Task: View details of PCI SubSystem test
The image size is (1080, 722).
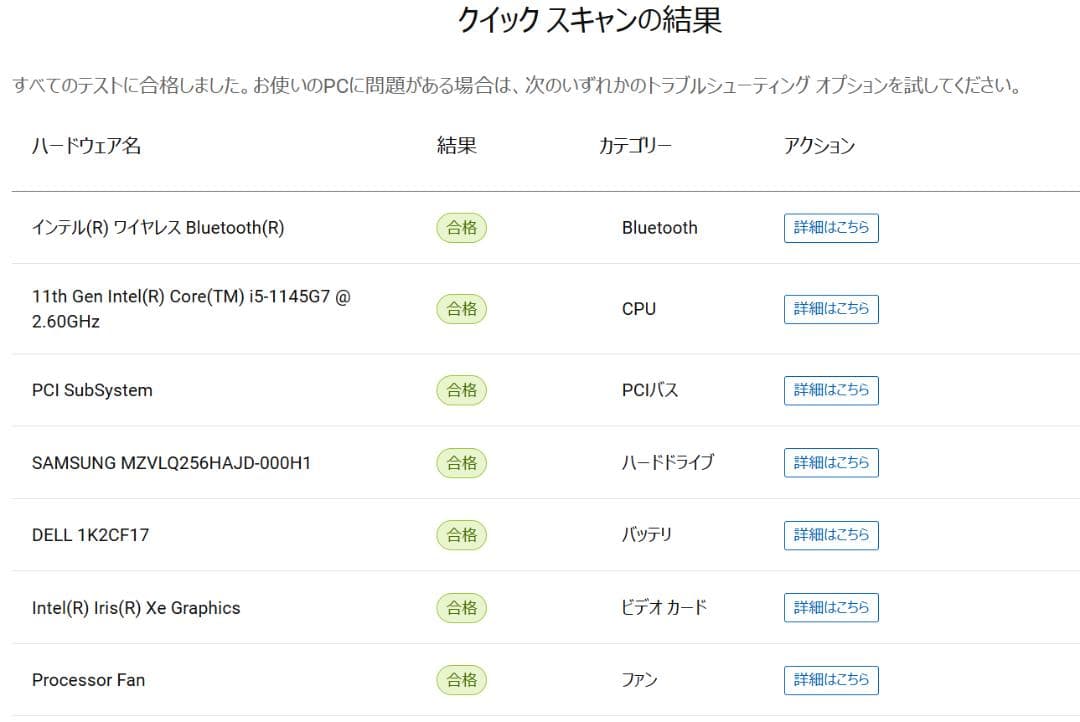Action: (831, 390)
